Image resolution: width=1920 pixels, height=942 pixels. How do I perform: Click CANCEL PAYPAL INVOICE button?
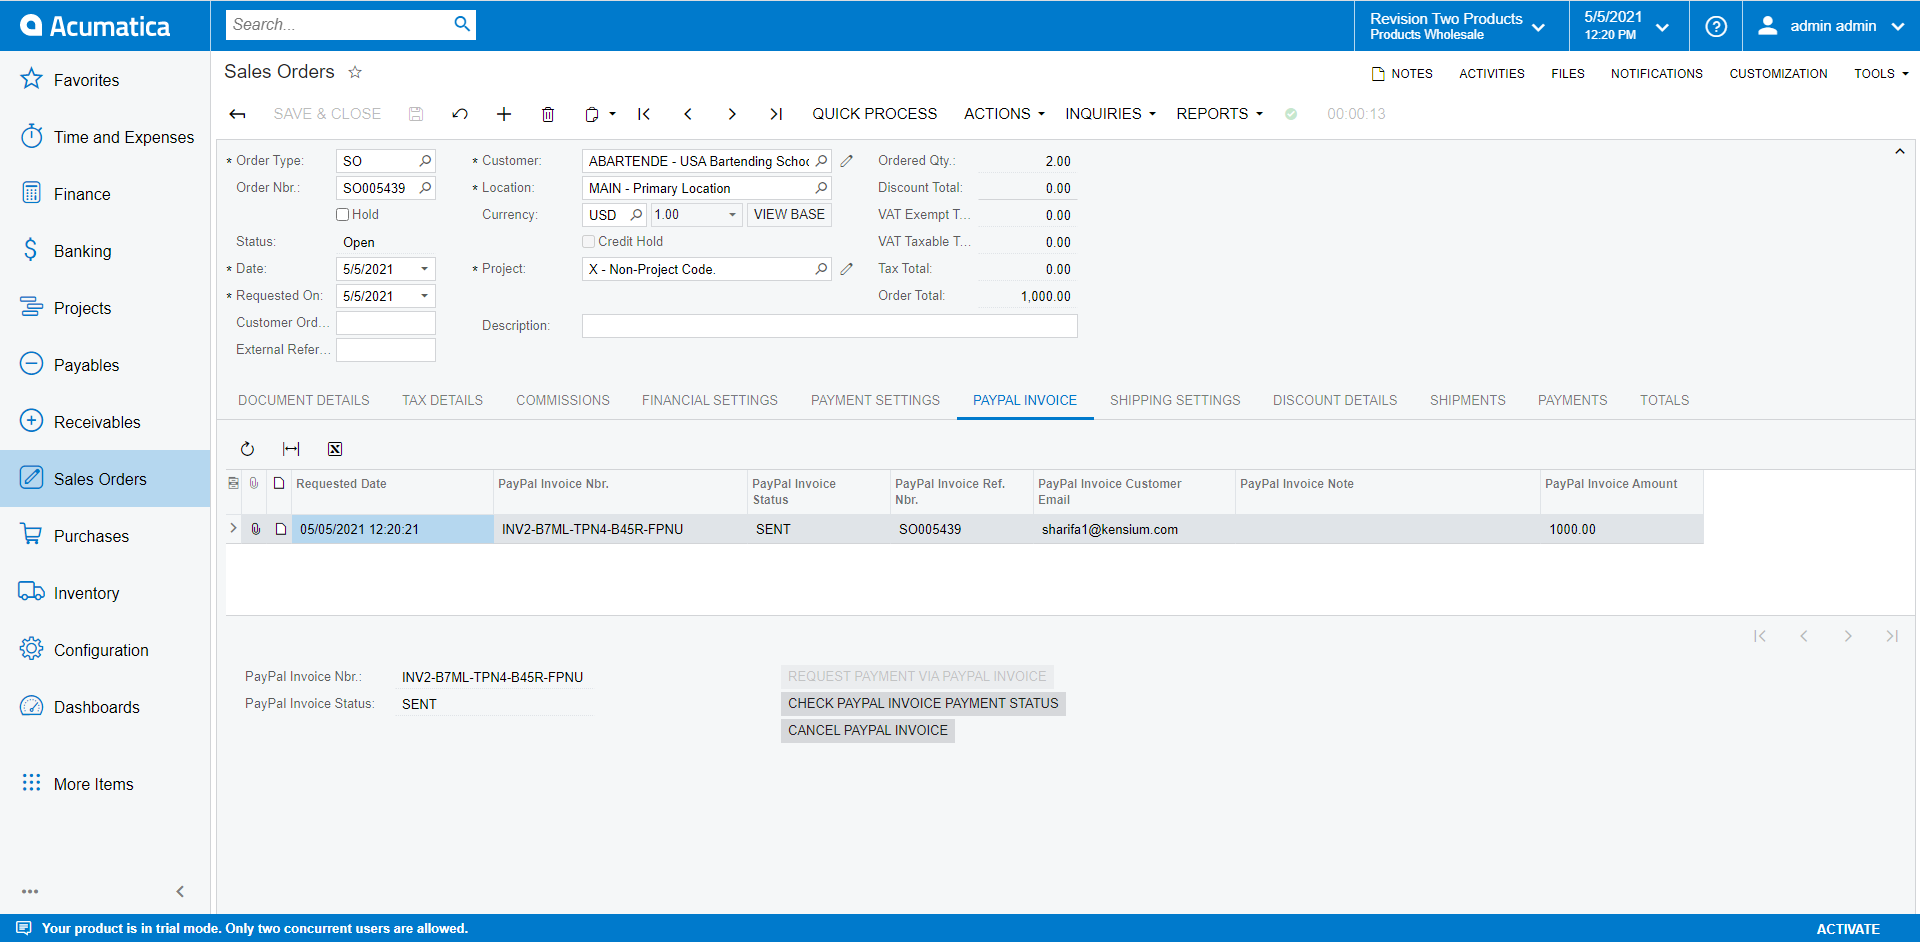coord(868,731)
